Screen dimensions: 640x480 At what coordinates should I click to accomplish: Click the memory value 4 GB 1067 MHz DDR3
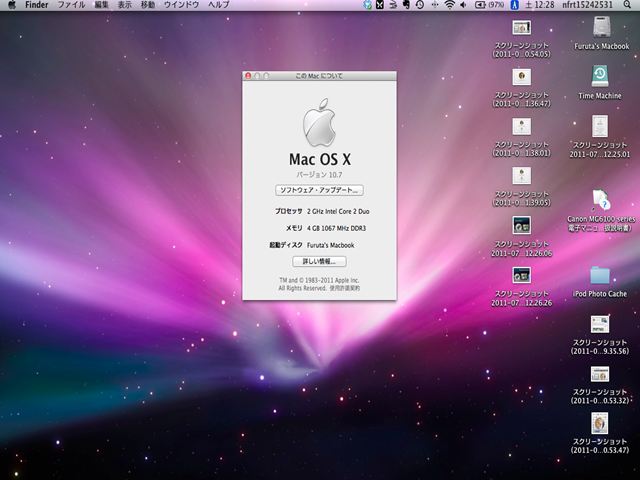click(x=336, y=228)
